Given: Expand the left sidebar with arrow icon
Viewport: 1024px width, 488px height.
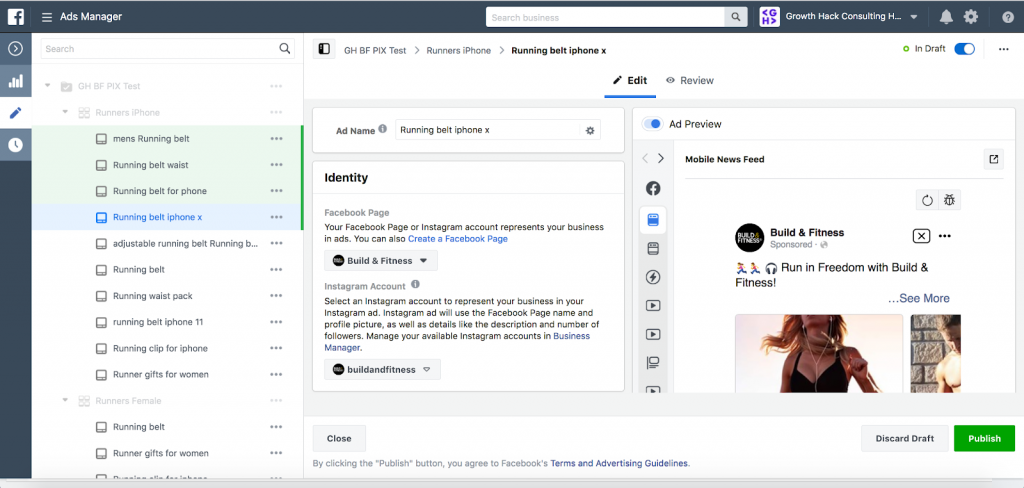Looking at the screenshot, I should click(x=16, y=48).
